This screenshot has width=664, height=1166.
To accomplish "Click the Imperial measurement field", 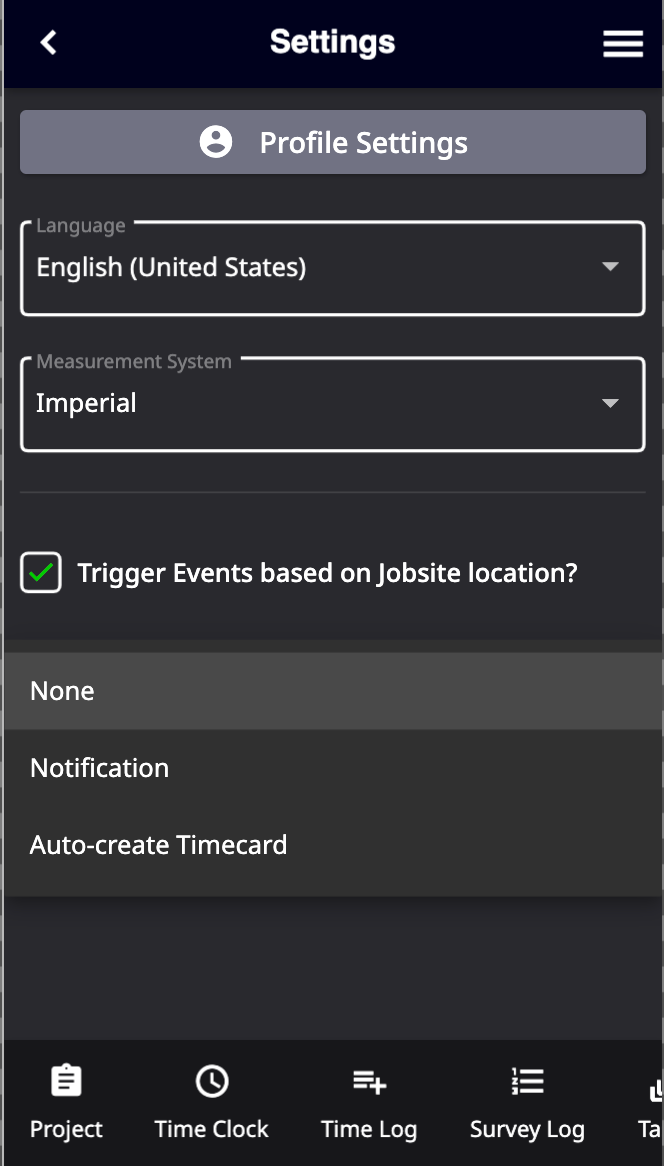I will pos(332,404).
